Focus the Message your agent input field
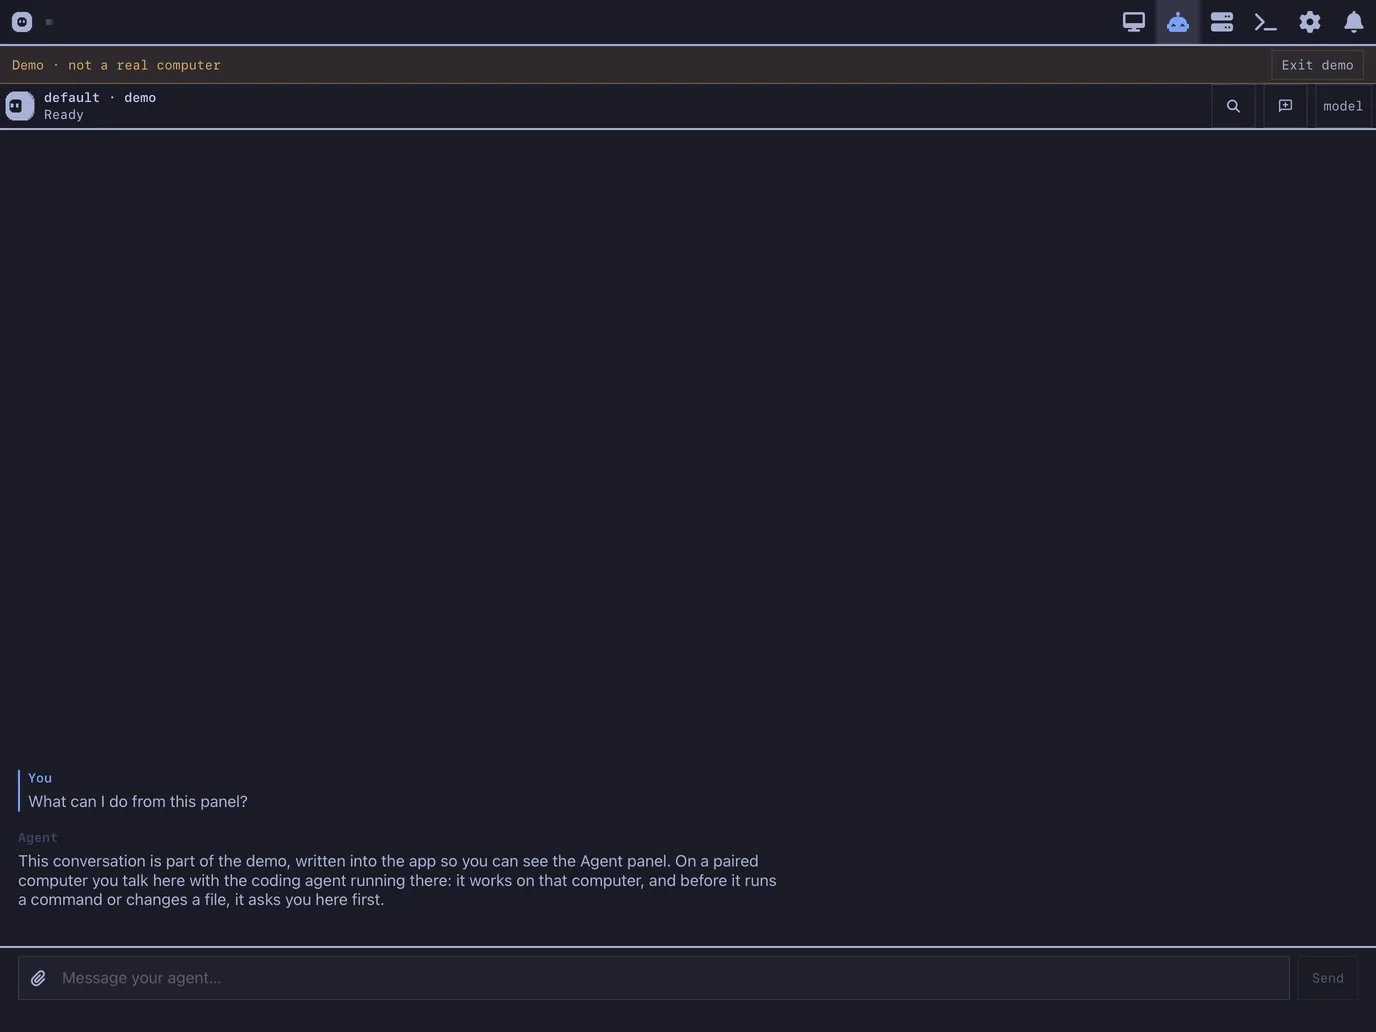This screenshot has width=1376, height=1032. click(x=654, y=978)
